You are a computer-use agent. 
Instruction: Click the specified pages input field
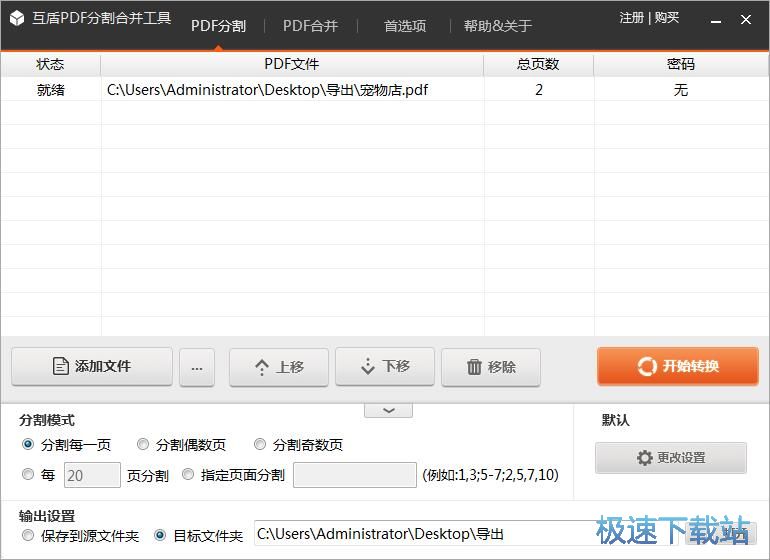355,475
